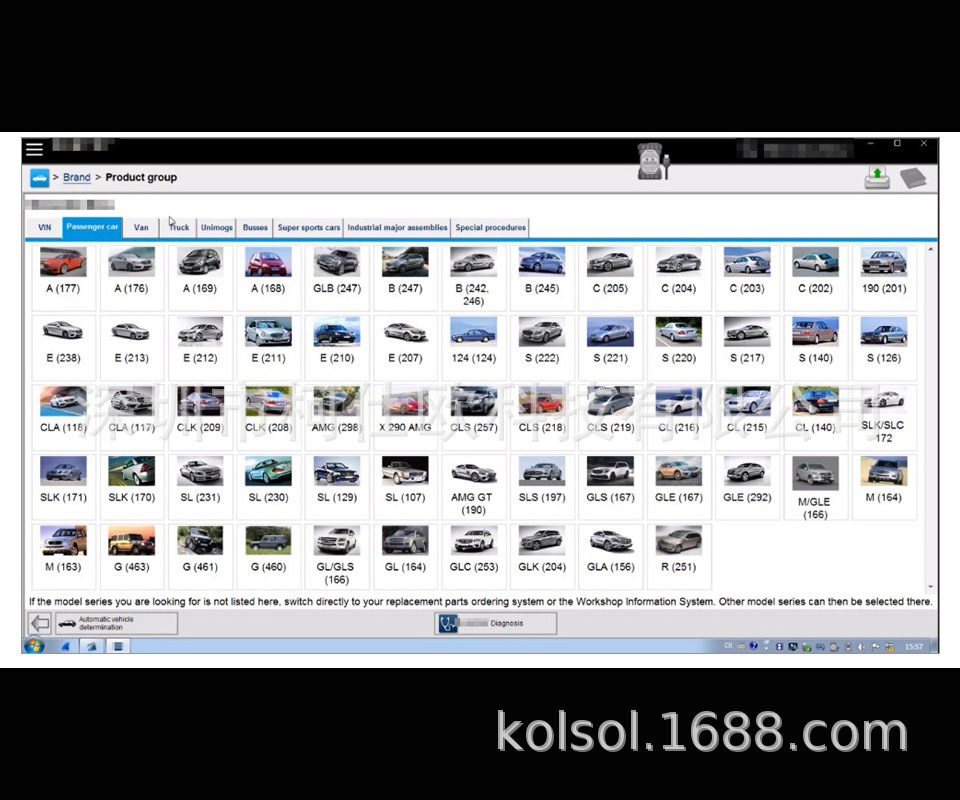Select Industrial major assemblies tab
960x800 pixels.
(x=397, y=227)
